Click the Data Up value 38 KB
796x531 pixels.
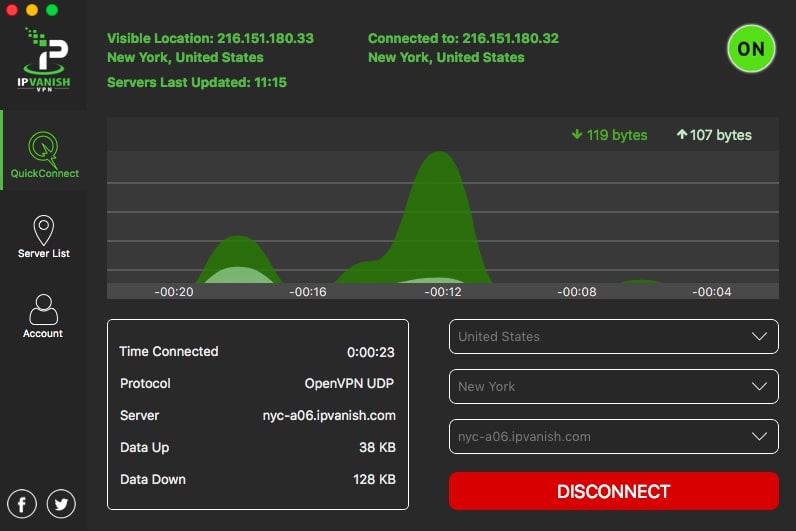pyautogui.click(x=377, y=447)
